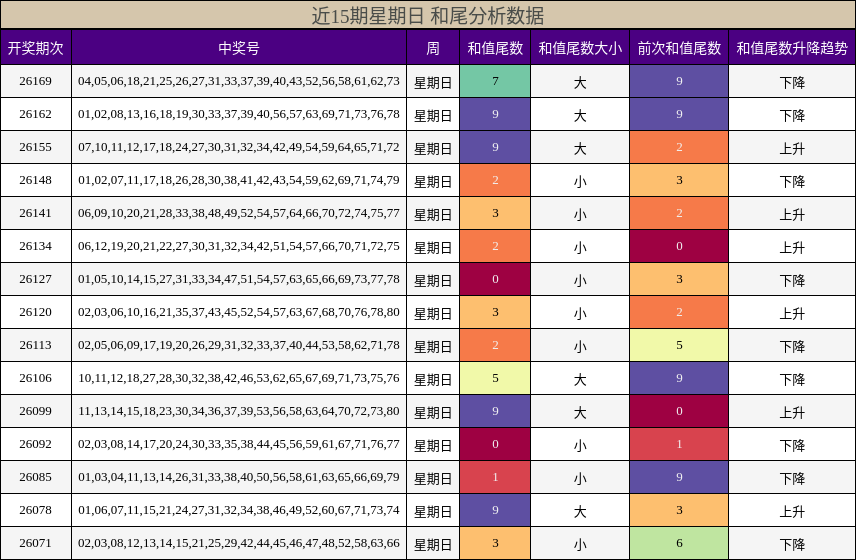Select 小 size cell in row 26148
This screenshot has height=560, width=856.
pyautogui.click(x=580, y=181)
